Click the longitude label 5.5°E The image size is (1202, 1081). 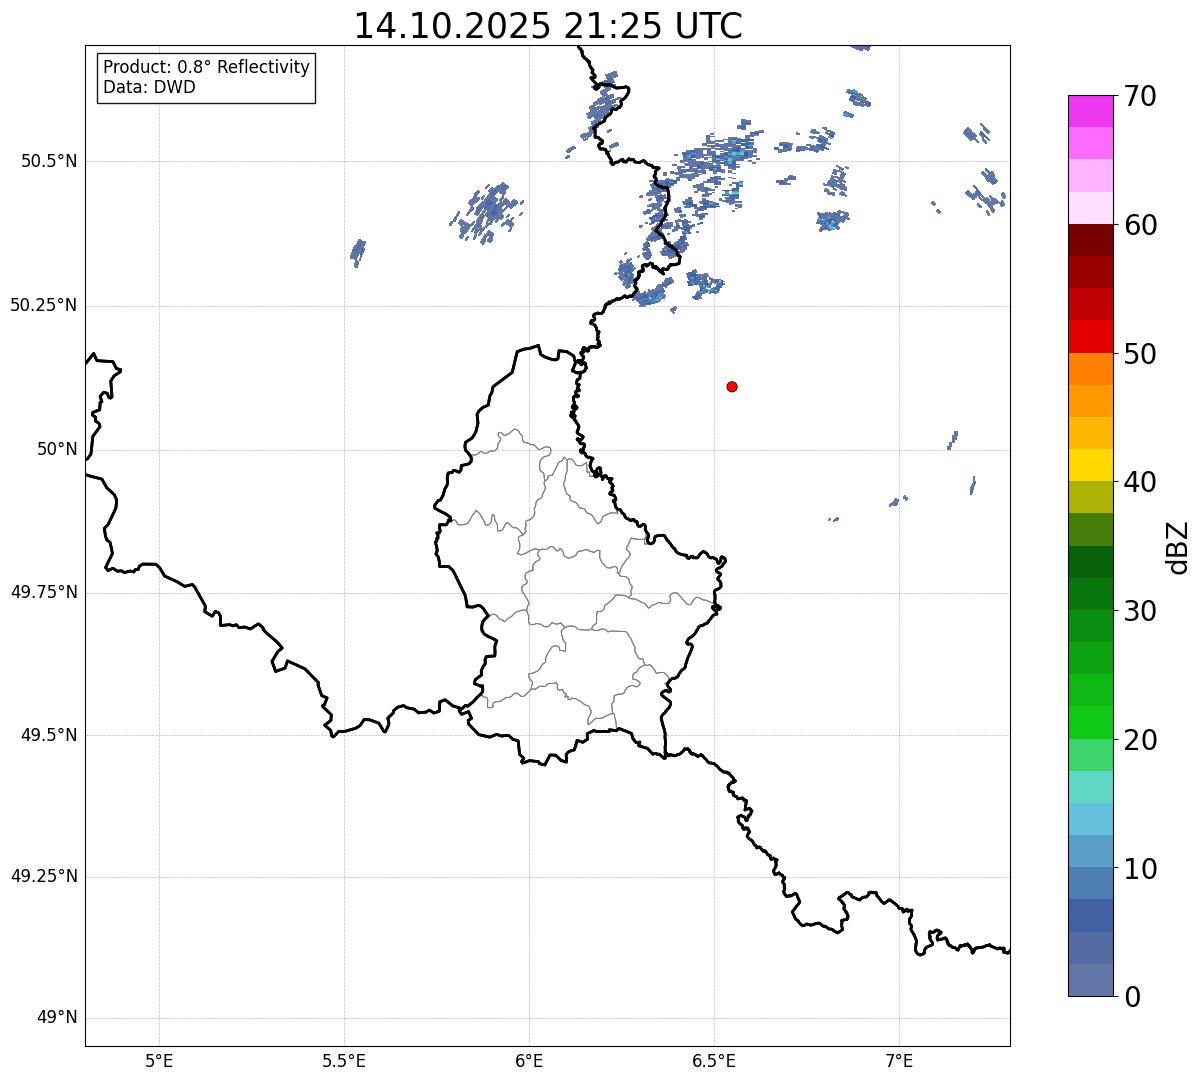344,1060
